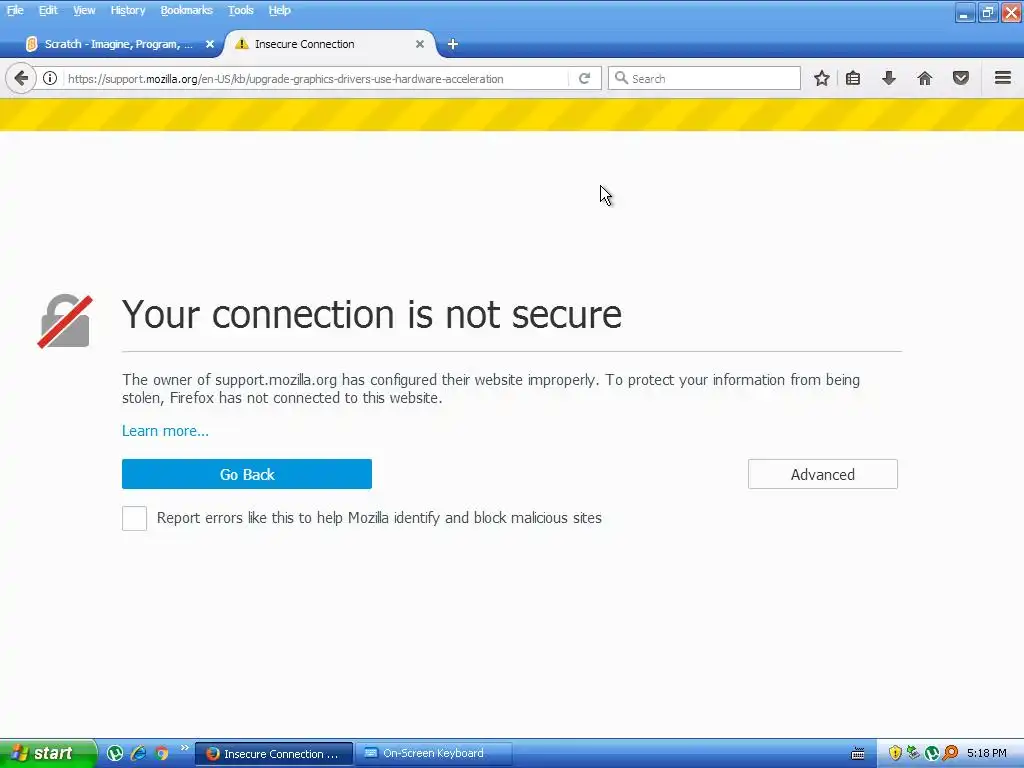Launch Chrome from quick launch

coord(161,754)
